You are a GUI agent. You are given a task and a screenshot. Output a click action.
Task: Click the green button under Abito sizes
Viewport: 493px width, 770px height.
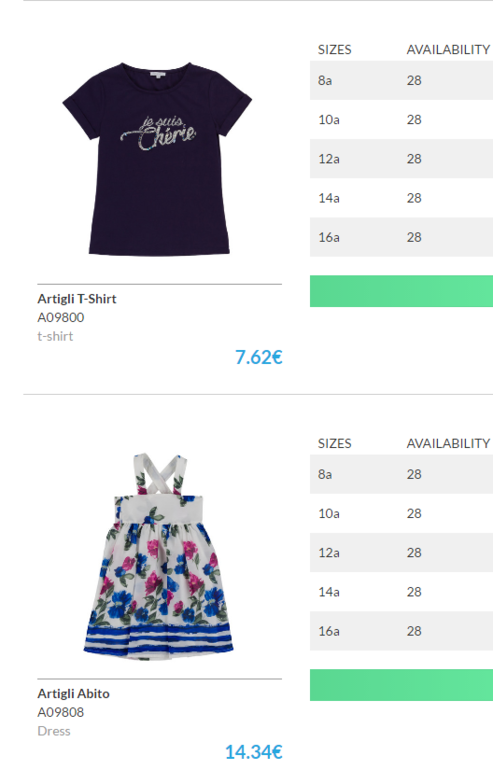coord(401,685)
